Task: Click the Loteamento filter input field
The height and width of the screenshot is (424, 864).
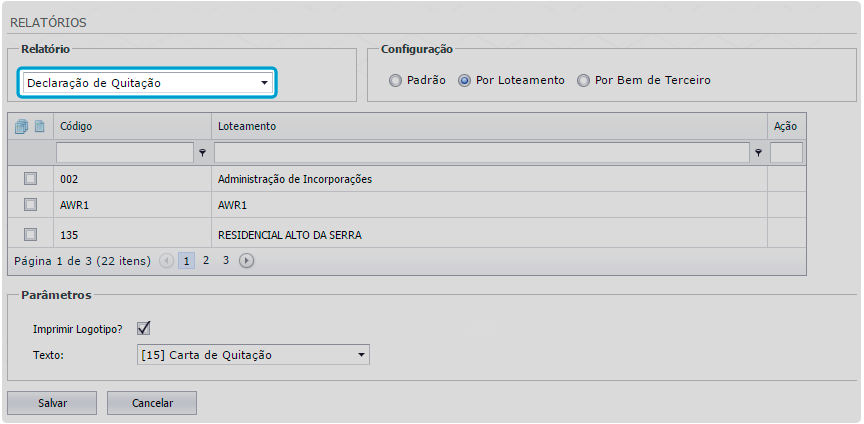Action: tap(482, 153)
